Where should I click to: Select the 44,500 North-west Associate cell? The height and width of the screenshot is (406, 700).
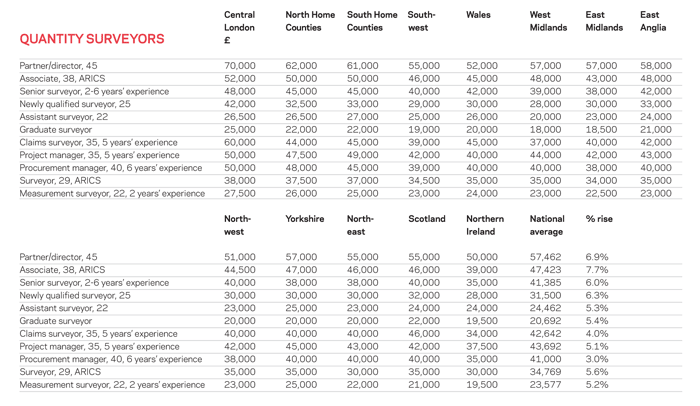240,270
